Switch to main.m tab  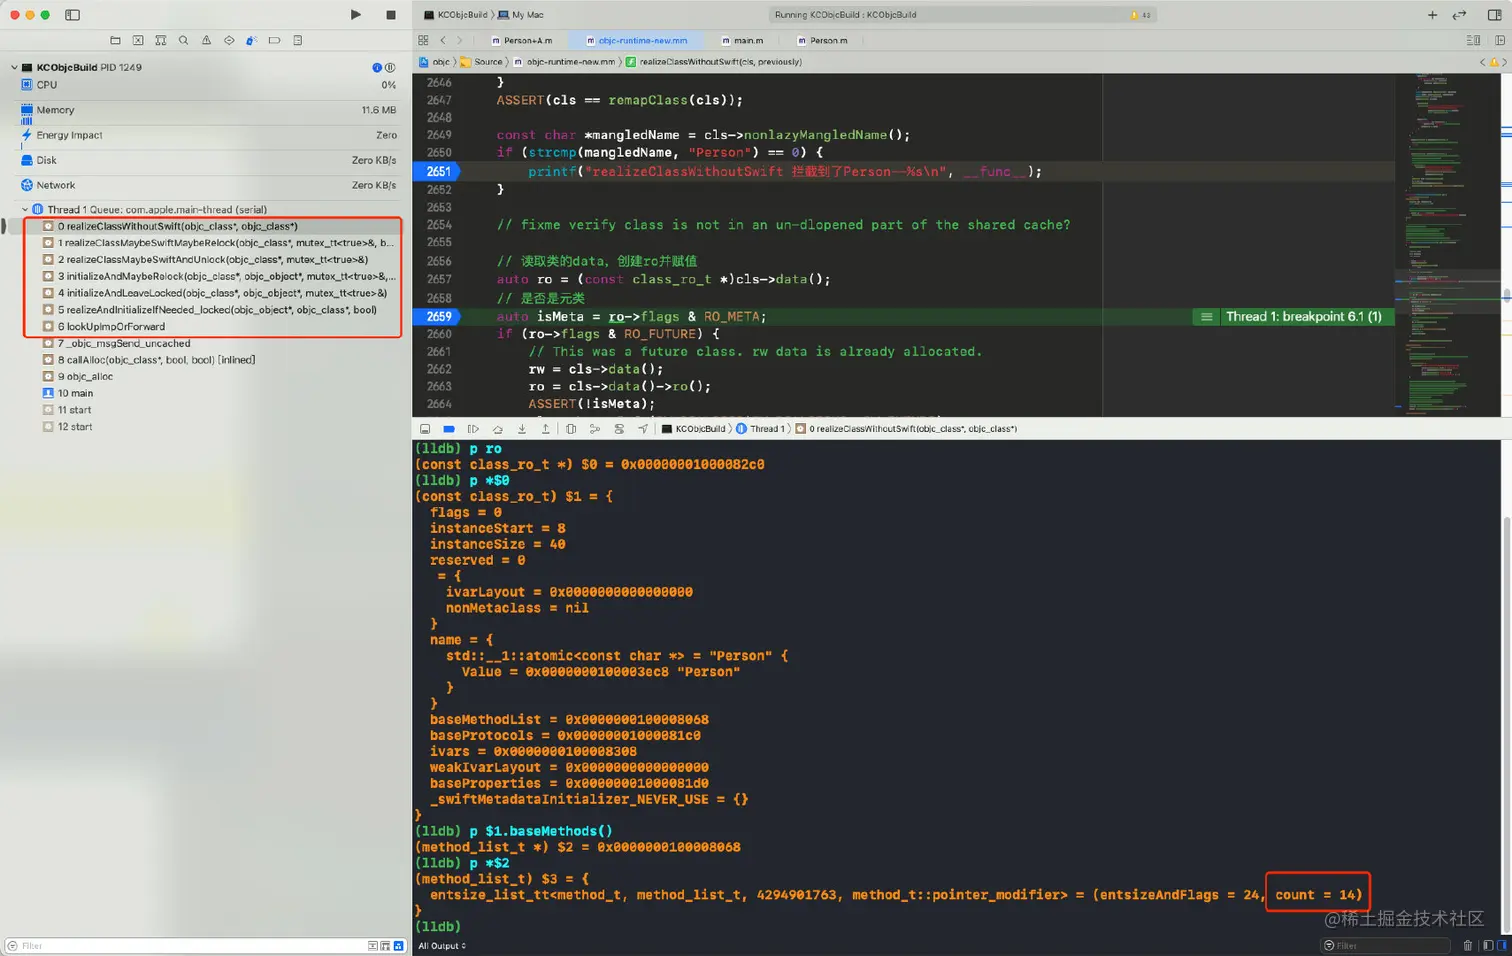tap(742, 41)
